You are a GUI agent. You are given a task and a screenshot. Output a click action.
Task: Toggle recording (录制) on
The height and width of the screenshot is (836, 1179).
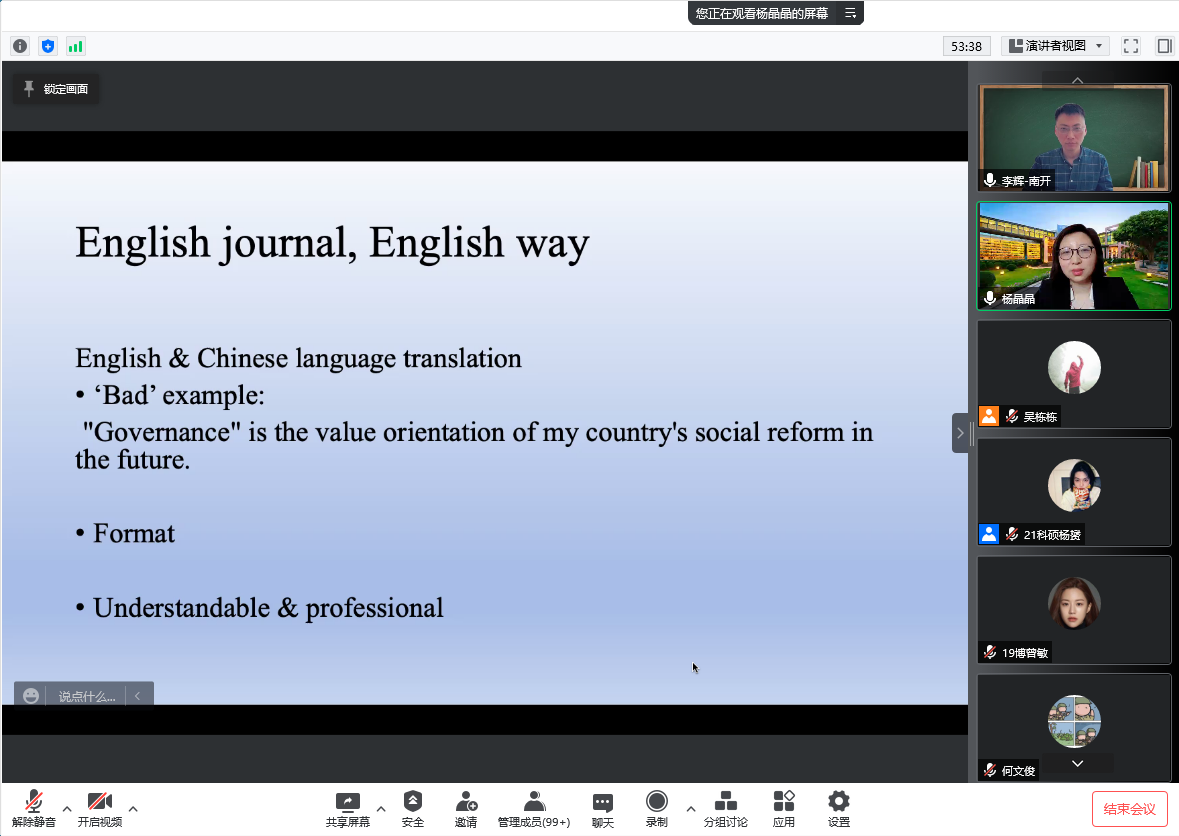click(x=656, y=807)
